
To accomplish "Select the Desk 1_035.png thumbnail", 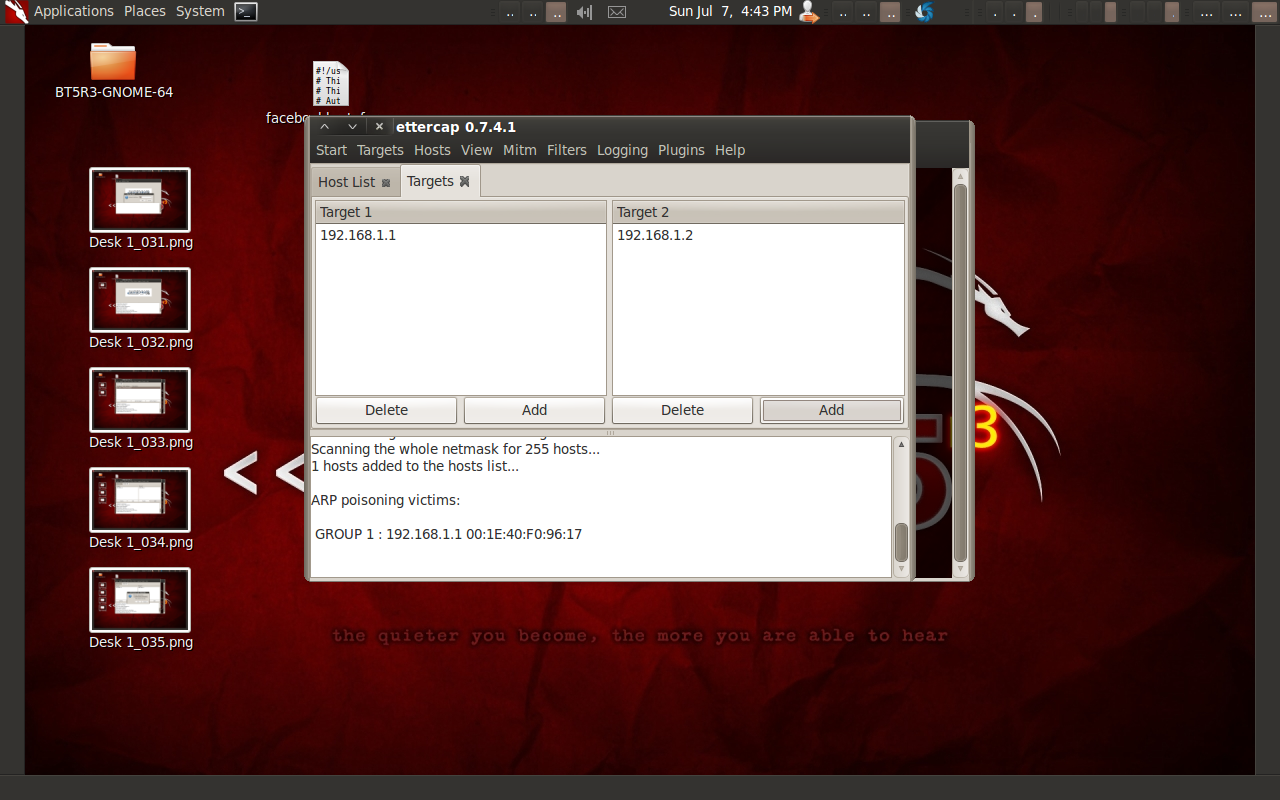I will (x=140, y=600).
